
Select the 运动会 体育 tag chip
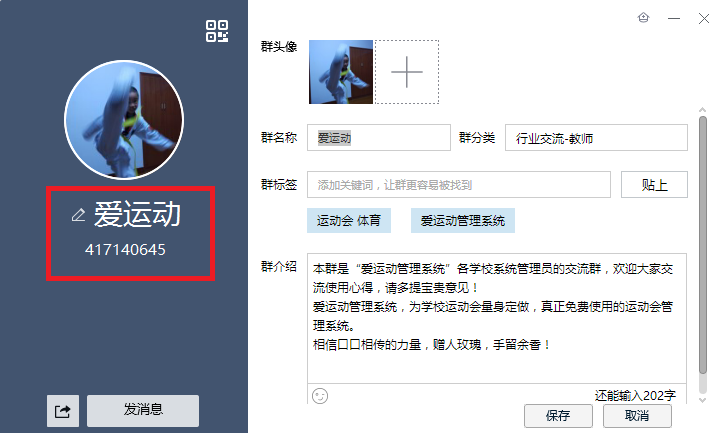[x=349, y=221]
